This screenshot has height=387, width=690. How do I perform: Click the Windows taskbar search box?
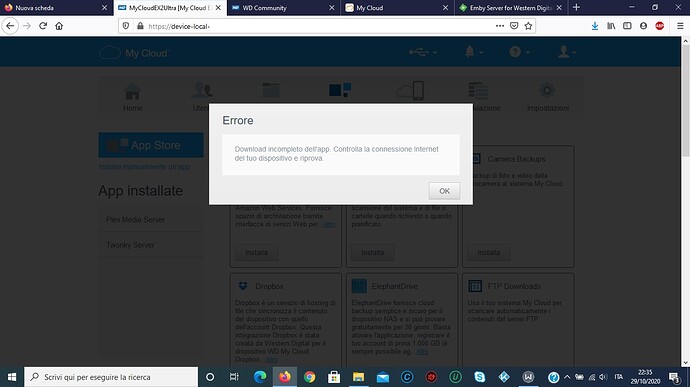(x=111, y=377)
